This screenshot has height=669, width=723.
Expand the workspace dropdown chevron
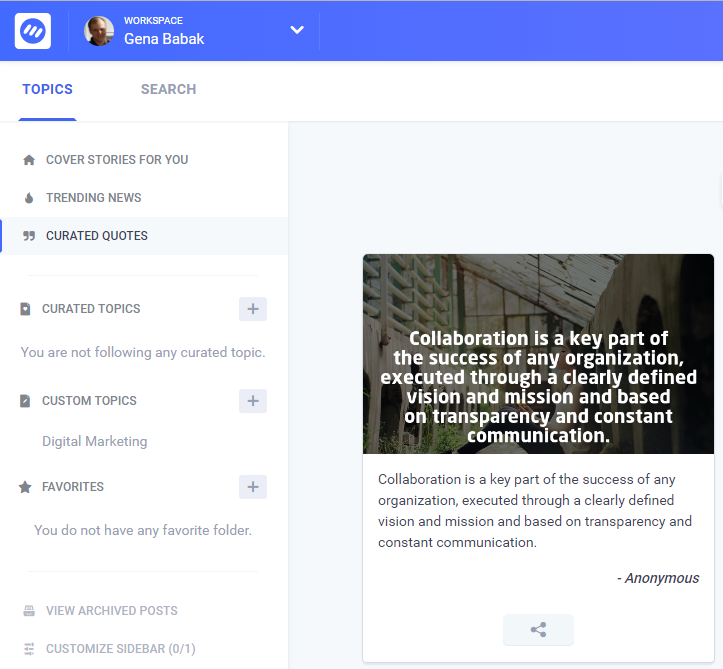tap(297, 30)
